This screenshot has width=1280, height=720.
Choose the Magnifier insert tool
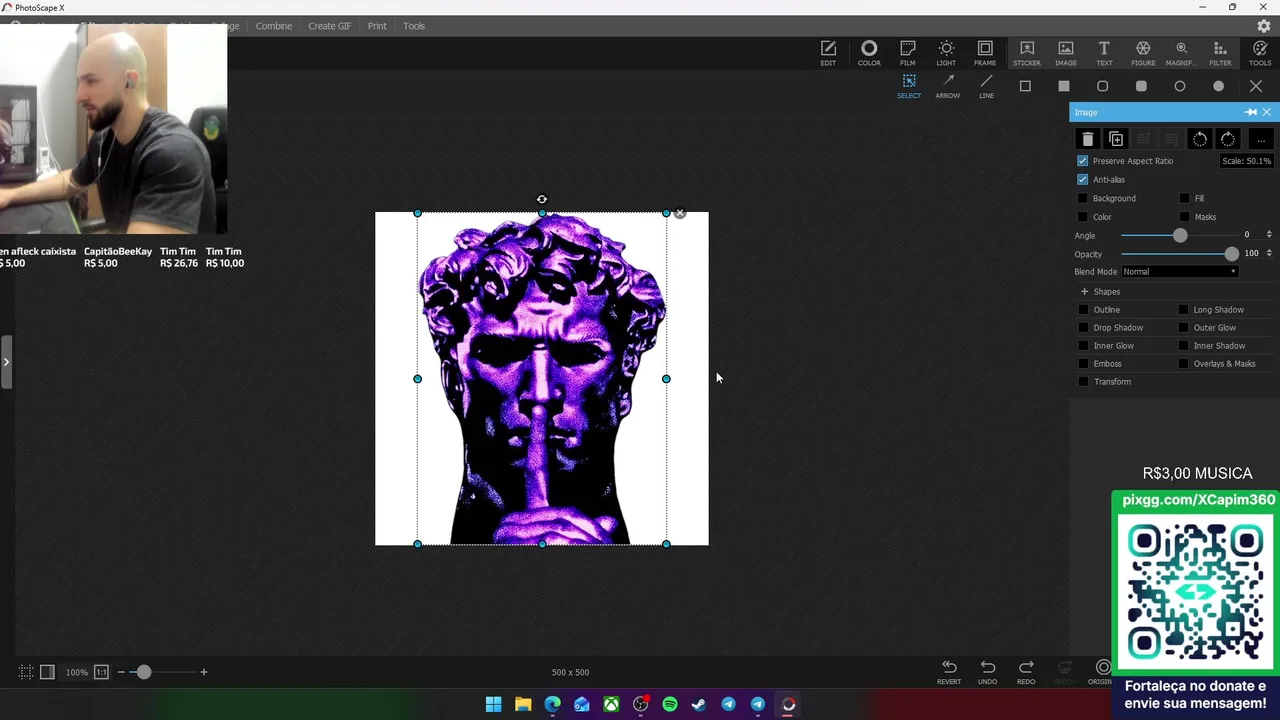click(1181, 53)
